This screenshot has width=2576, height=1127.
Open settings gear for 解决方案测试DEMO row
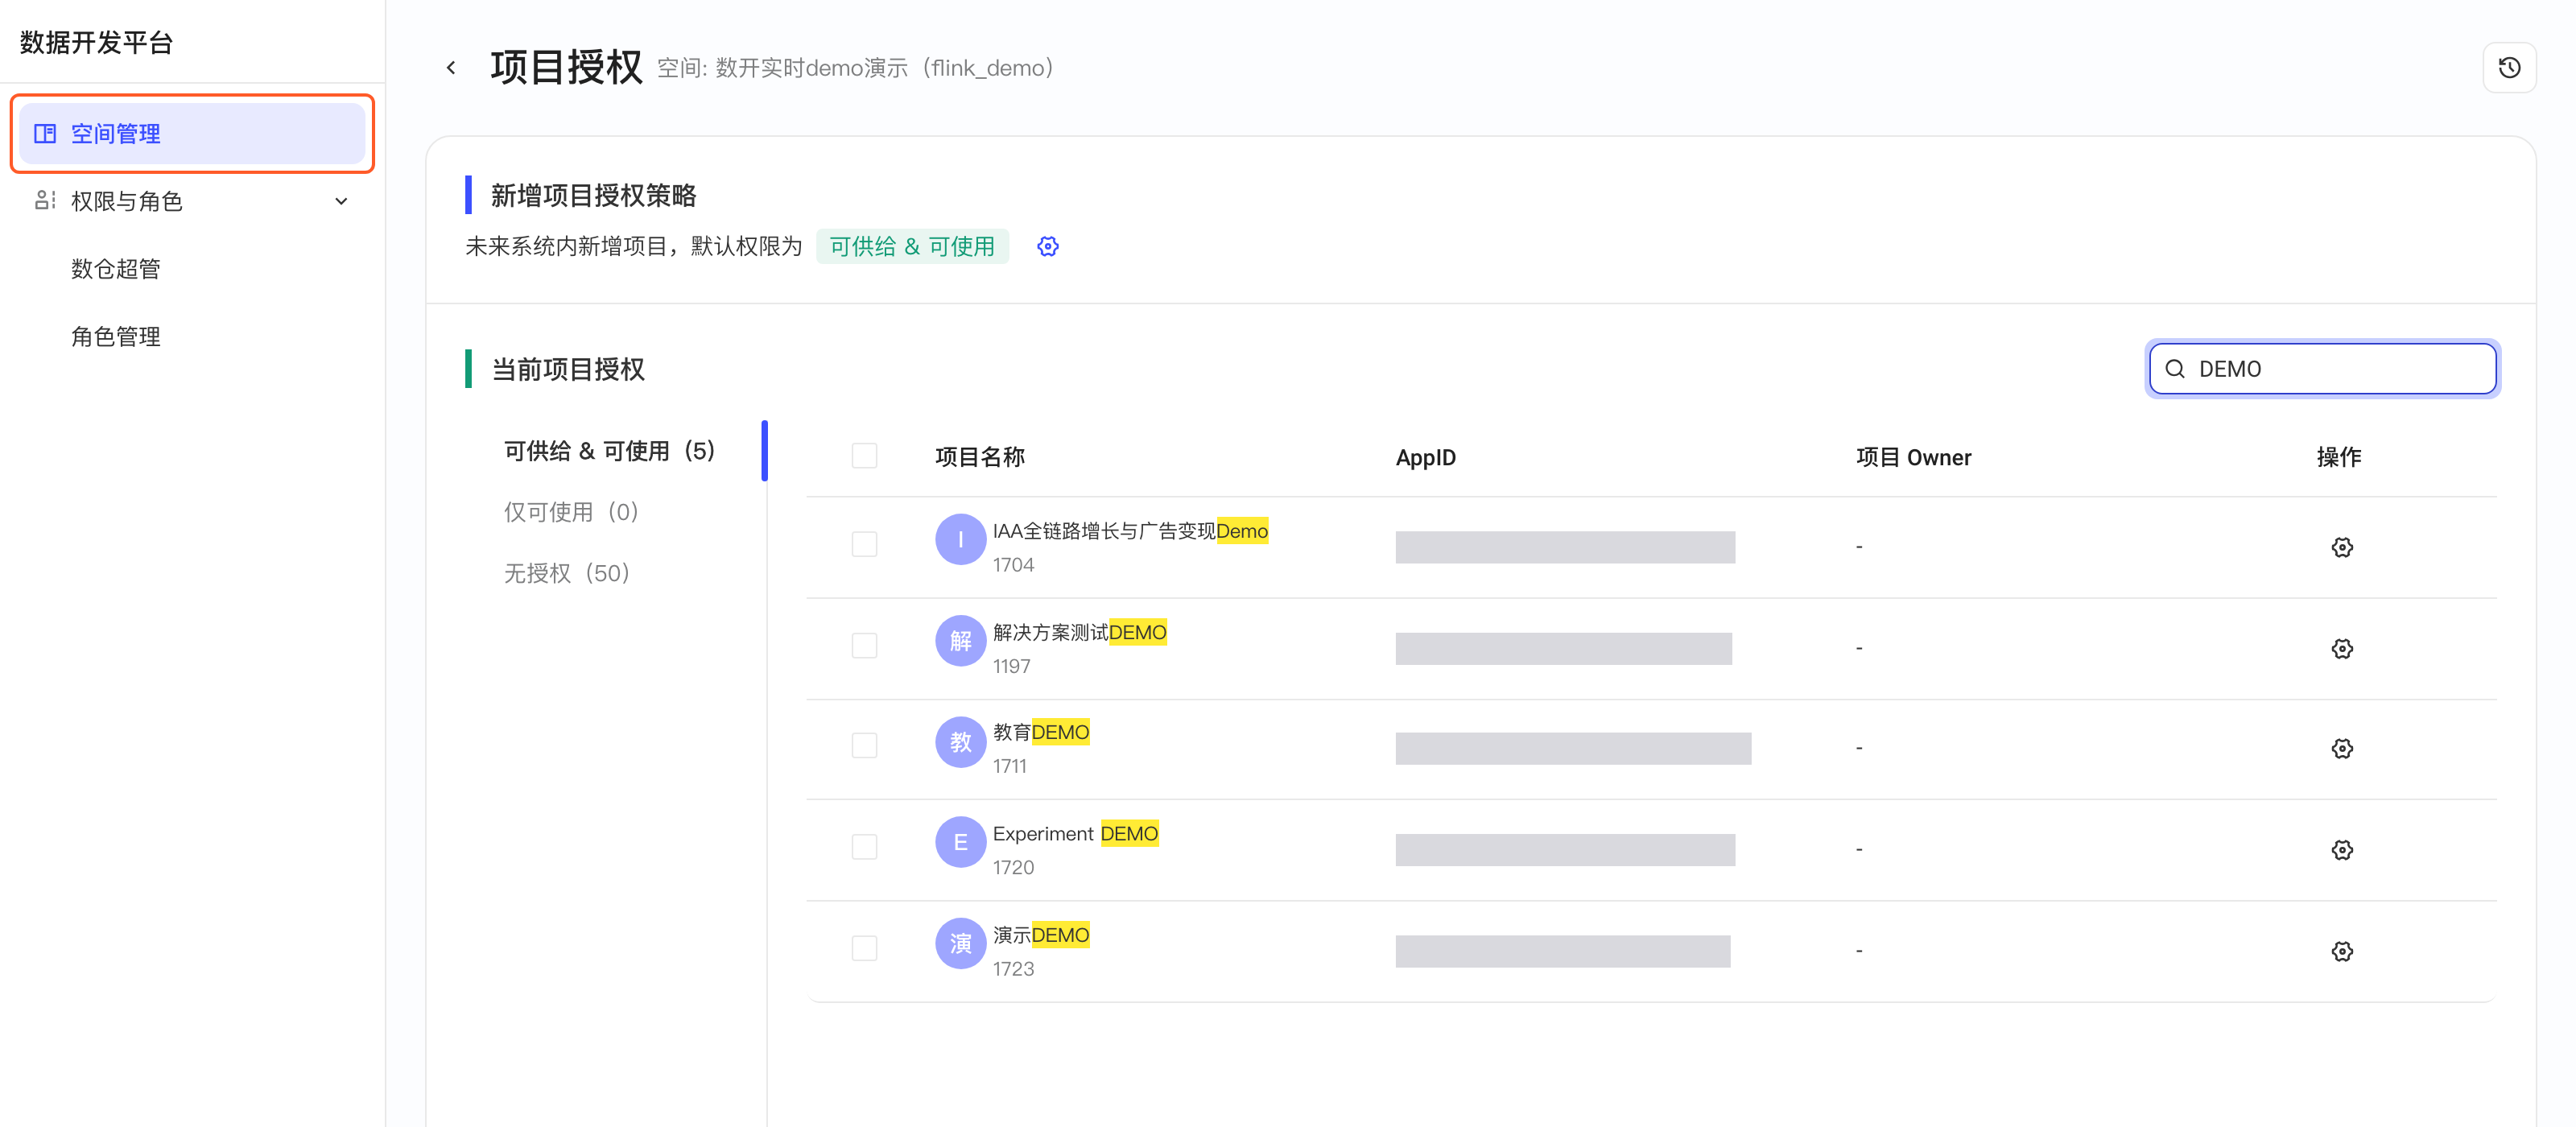click(x=2342, y=649)
